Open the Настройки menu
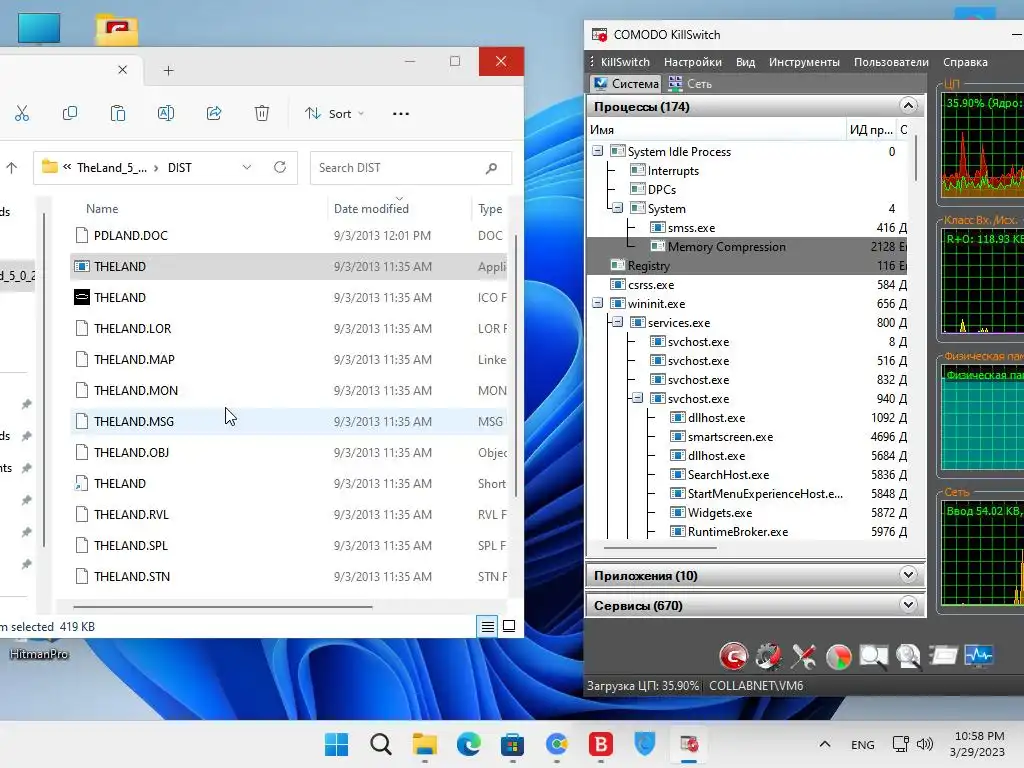Image resolution: width=1024 pixels, height=768 pixels. coord(693,62)
